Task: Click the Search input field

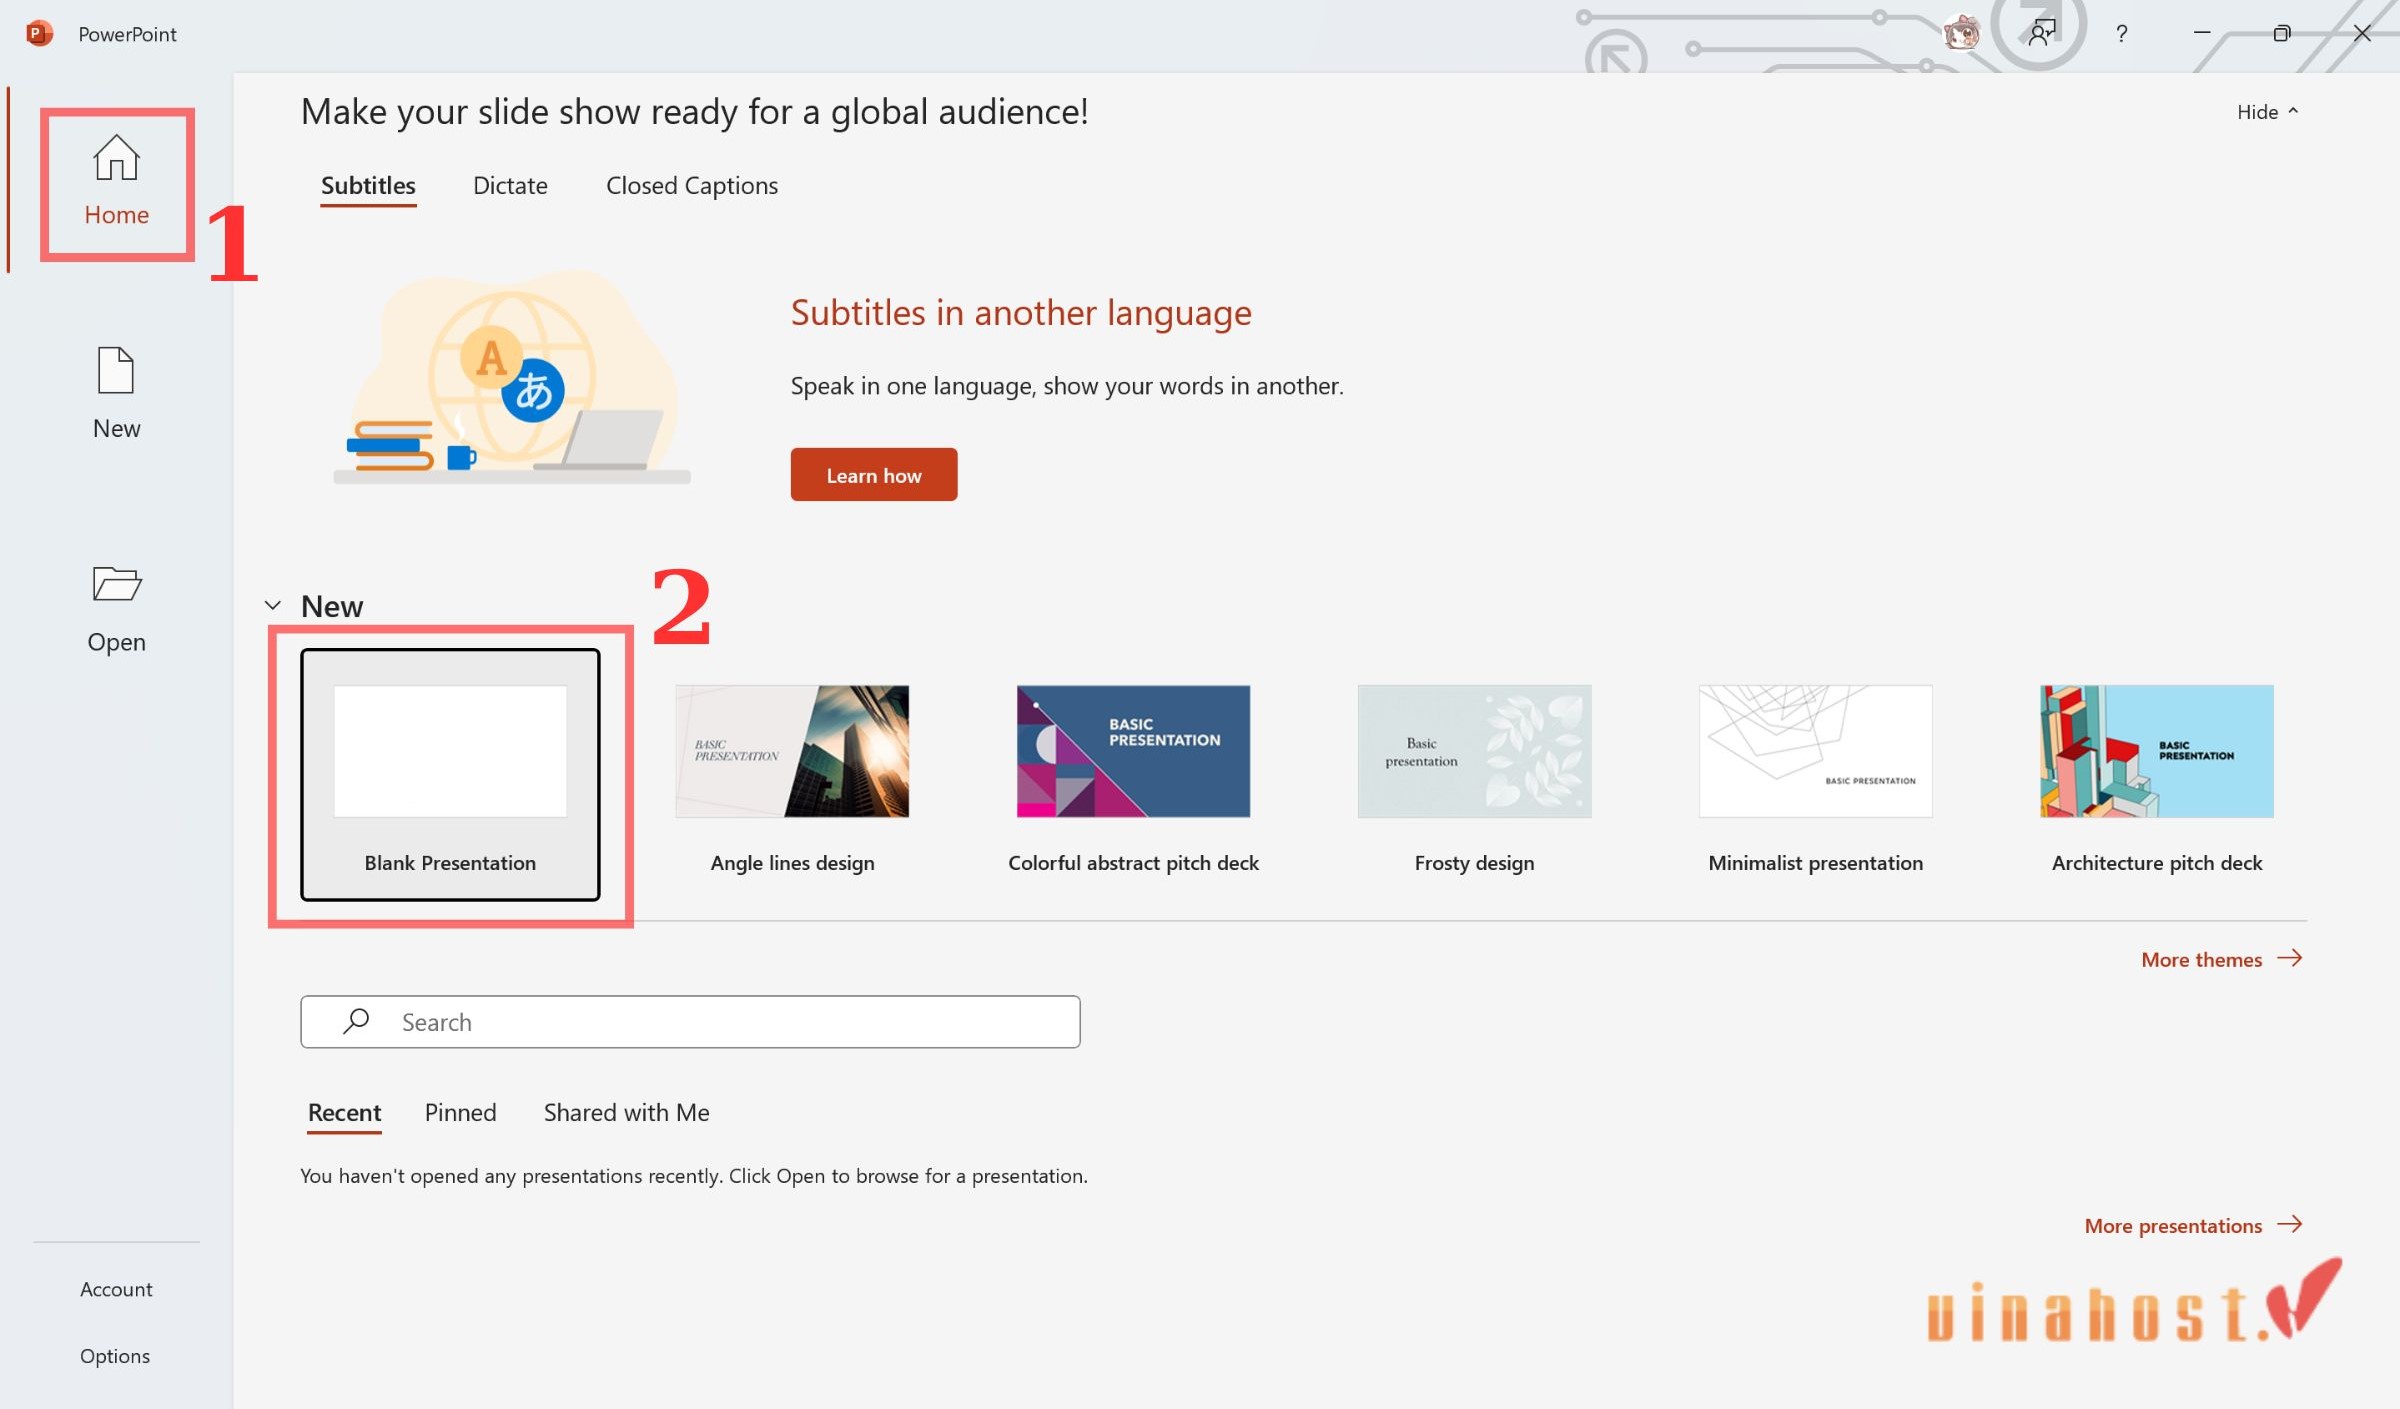Action: (x=690, y=1021)
